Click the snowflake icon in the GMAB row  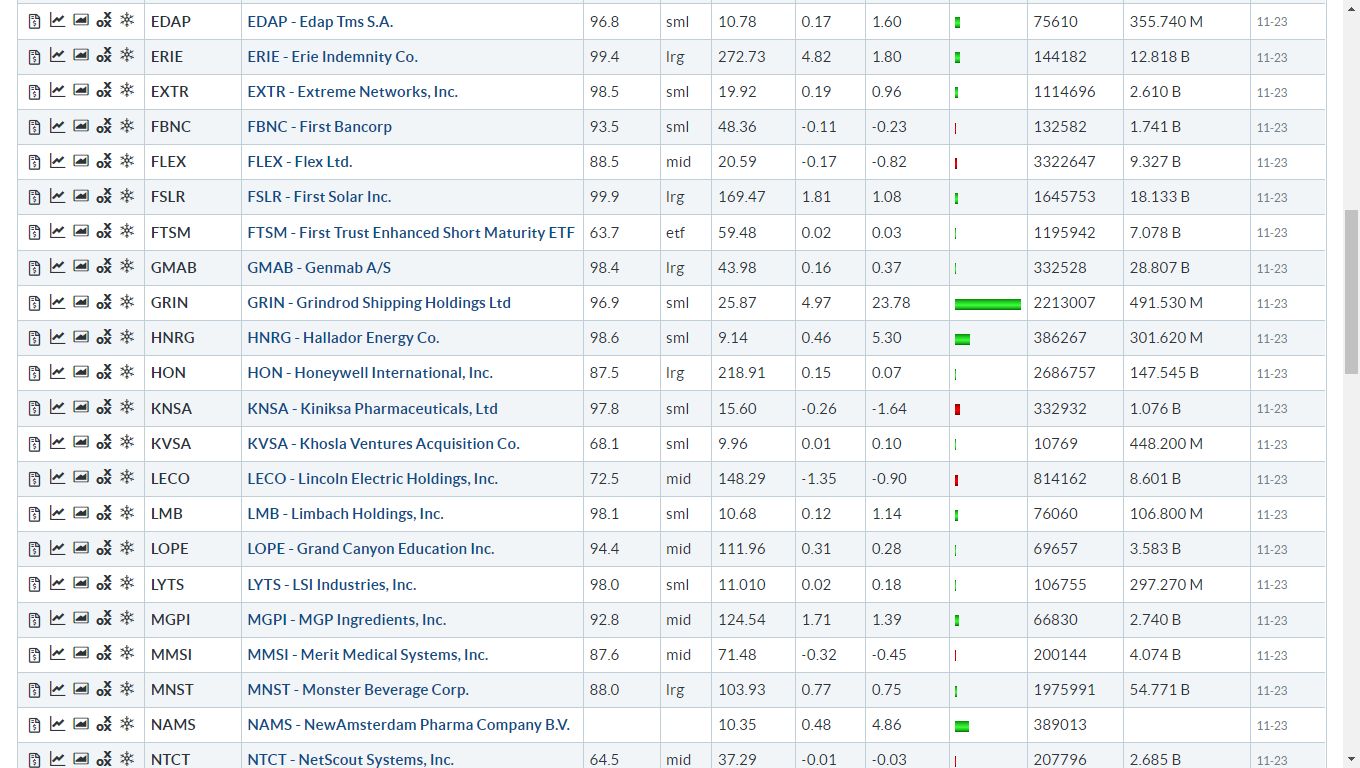coord(127,267)
